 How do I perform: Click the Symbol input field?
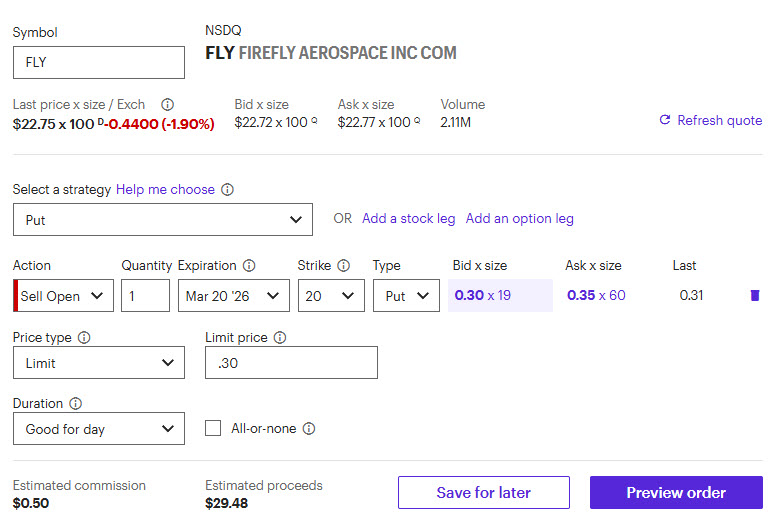coord(99,62)
